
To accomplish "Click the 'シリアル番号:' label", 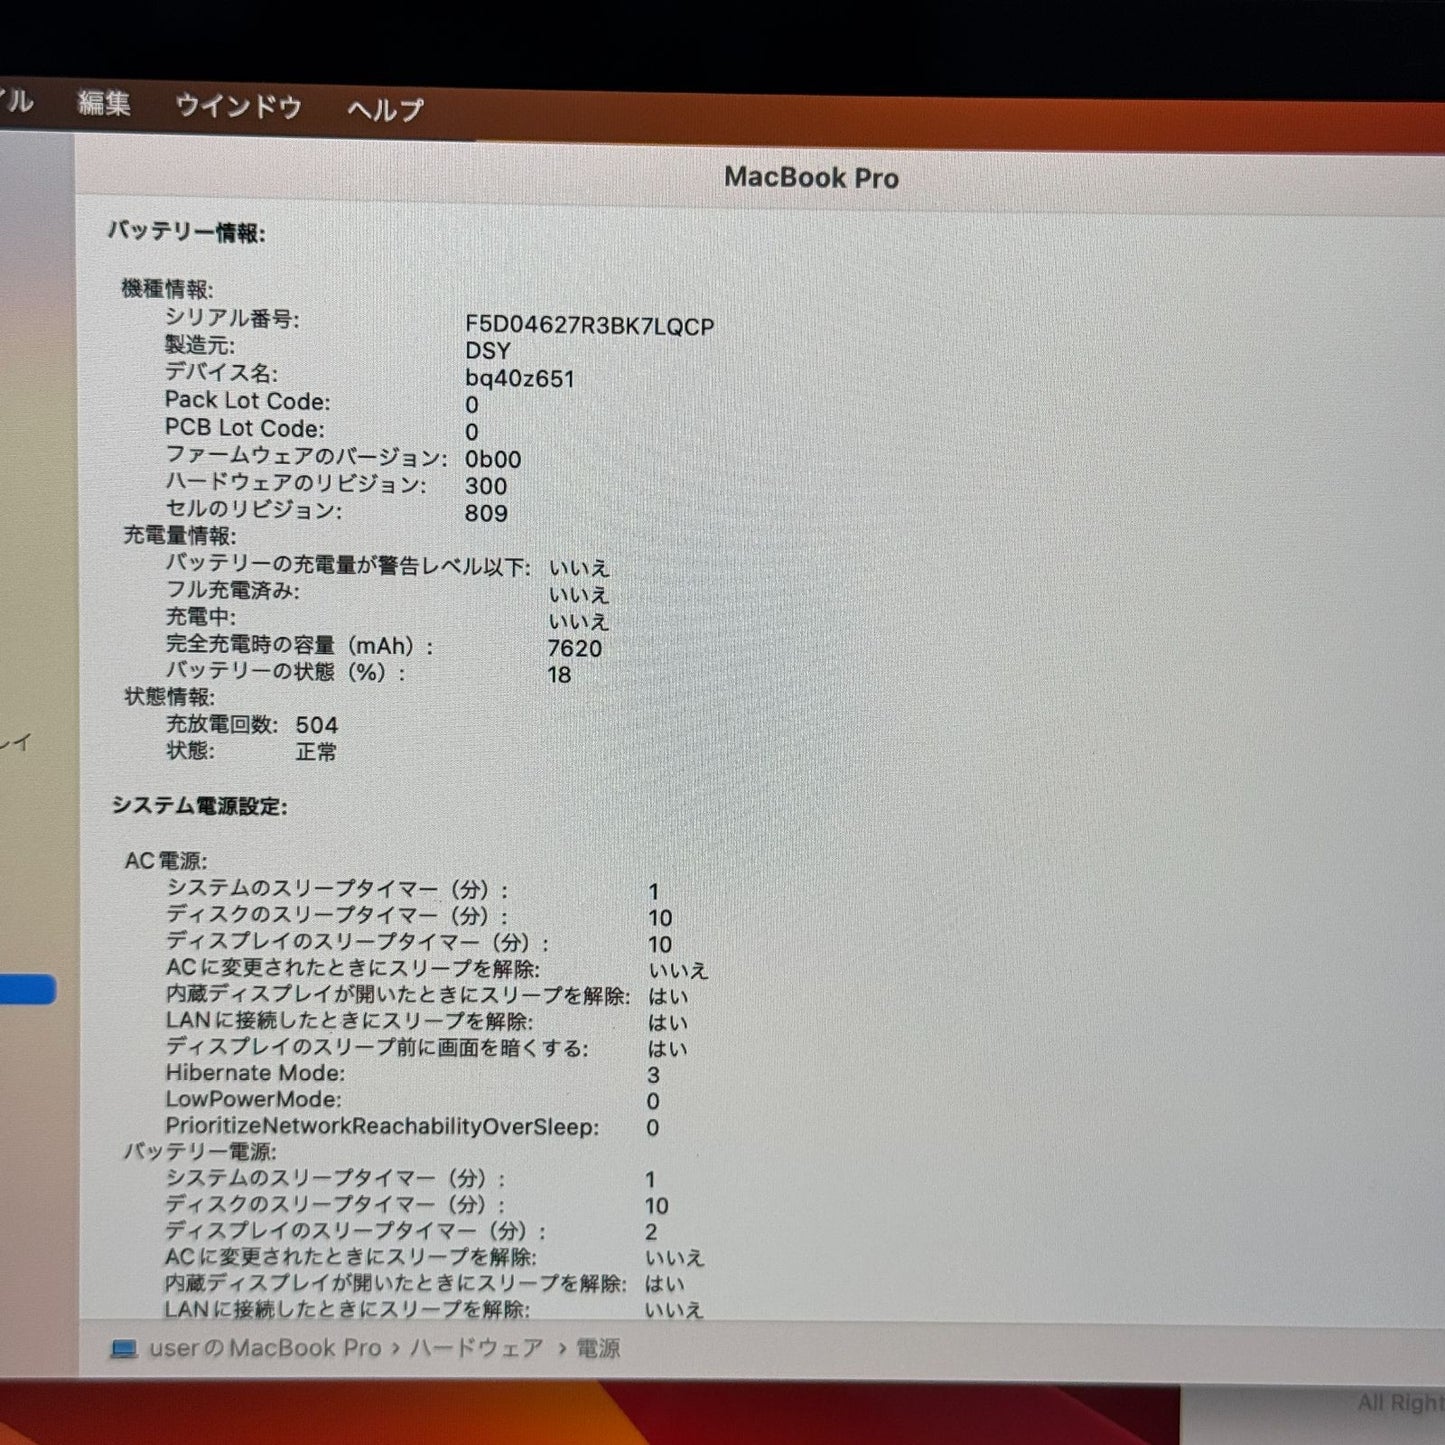I will [232, 318].
